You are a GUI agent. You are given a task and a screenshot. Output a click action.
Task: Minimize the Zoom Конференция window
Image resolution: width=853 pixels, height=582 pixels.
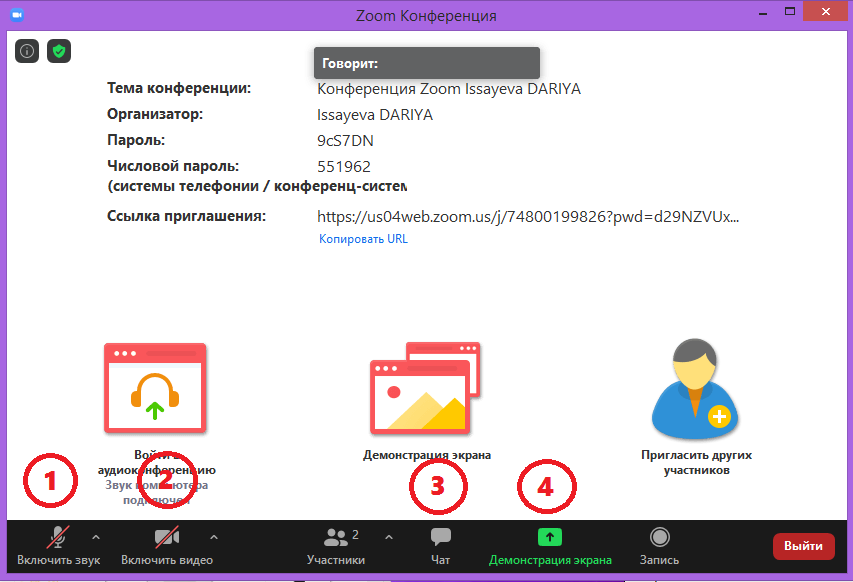click(x=763, y=13)
